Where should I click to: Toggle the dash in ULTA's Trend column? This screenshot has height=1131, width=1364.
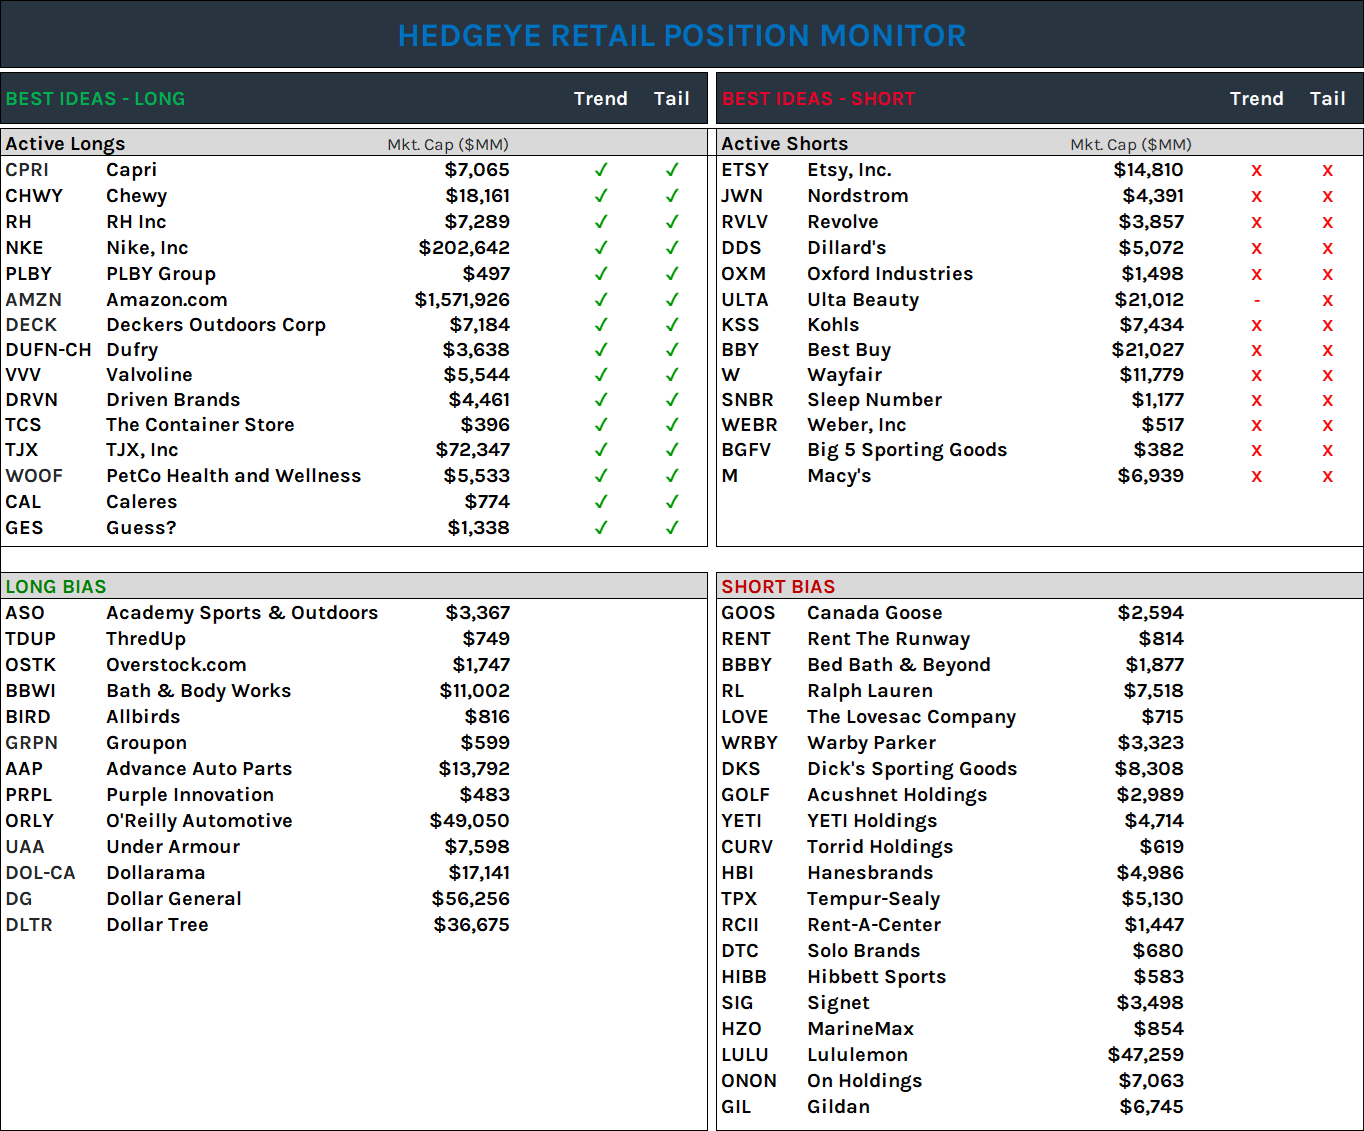[1257, 299]
